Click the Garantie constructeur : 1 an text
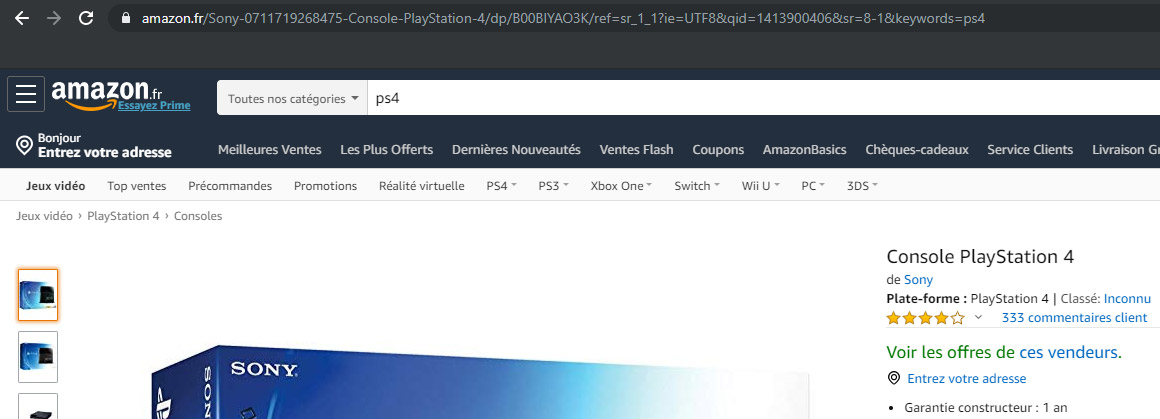Viewport: 1160px width, 419px height. (x=985, y=408)
